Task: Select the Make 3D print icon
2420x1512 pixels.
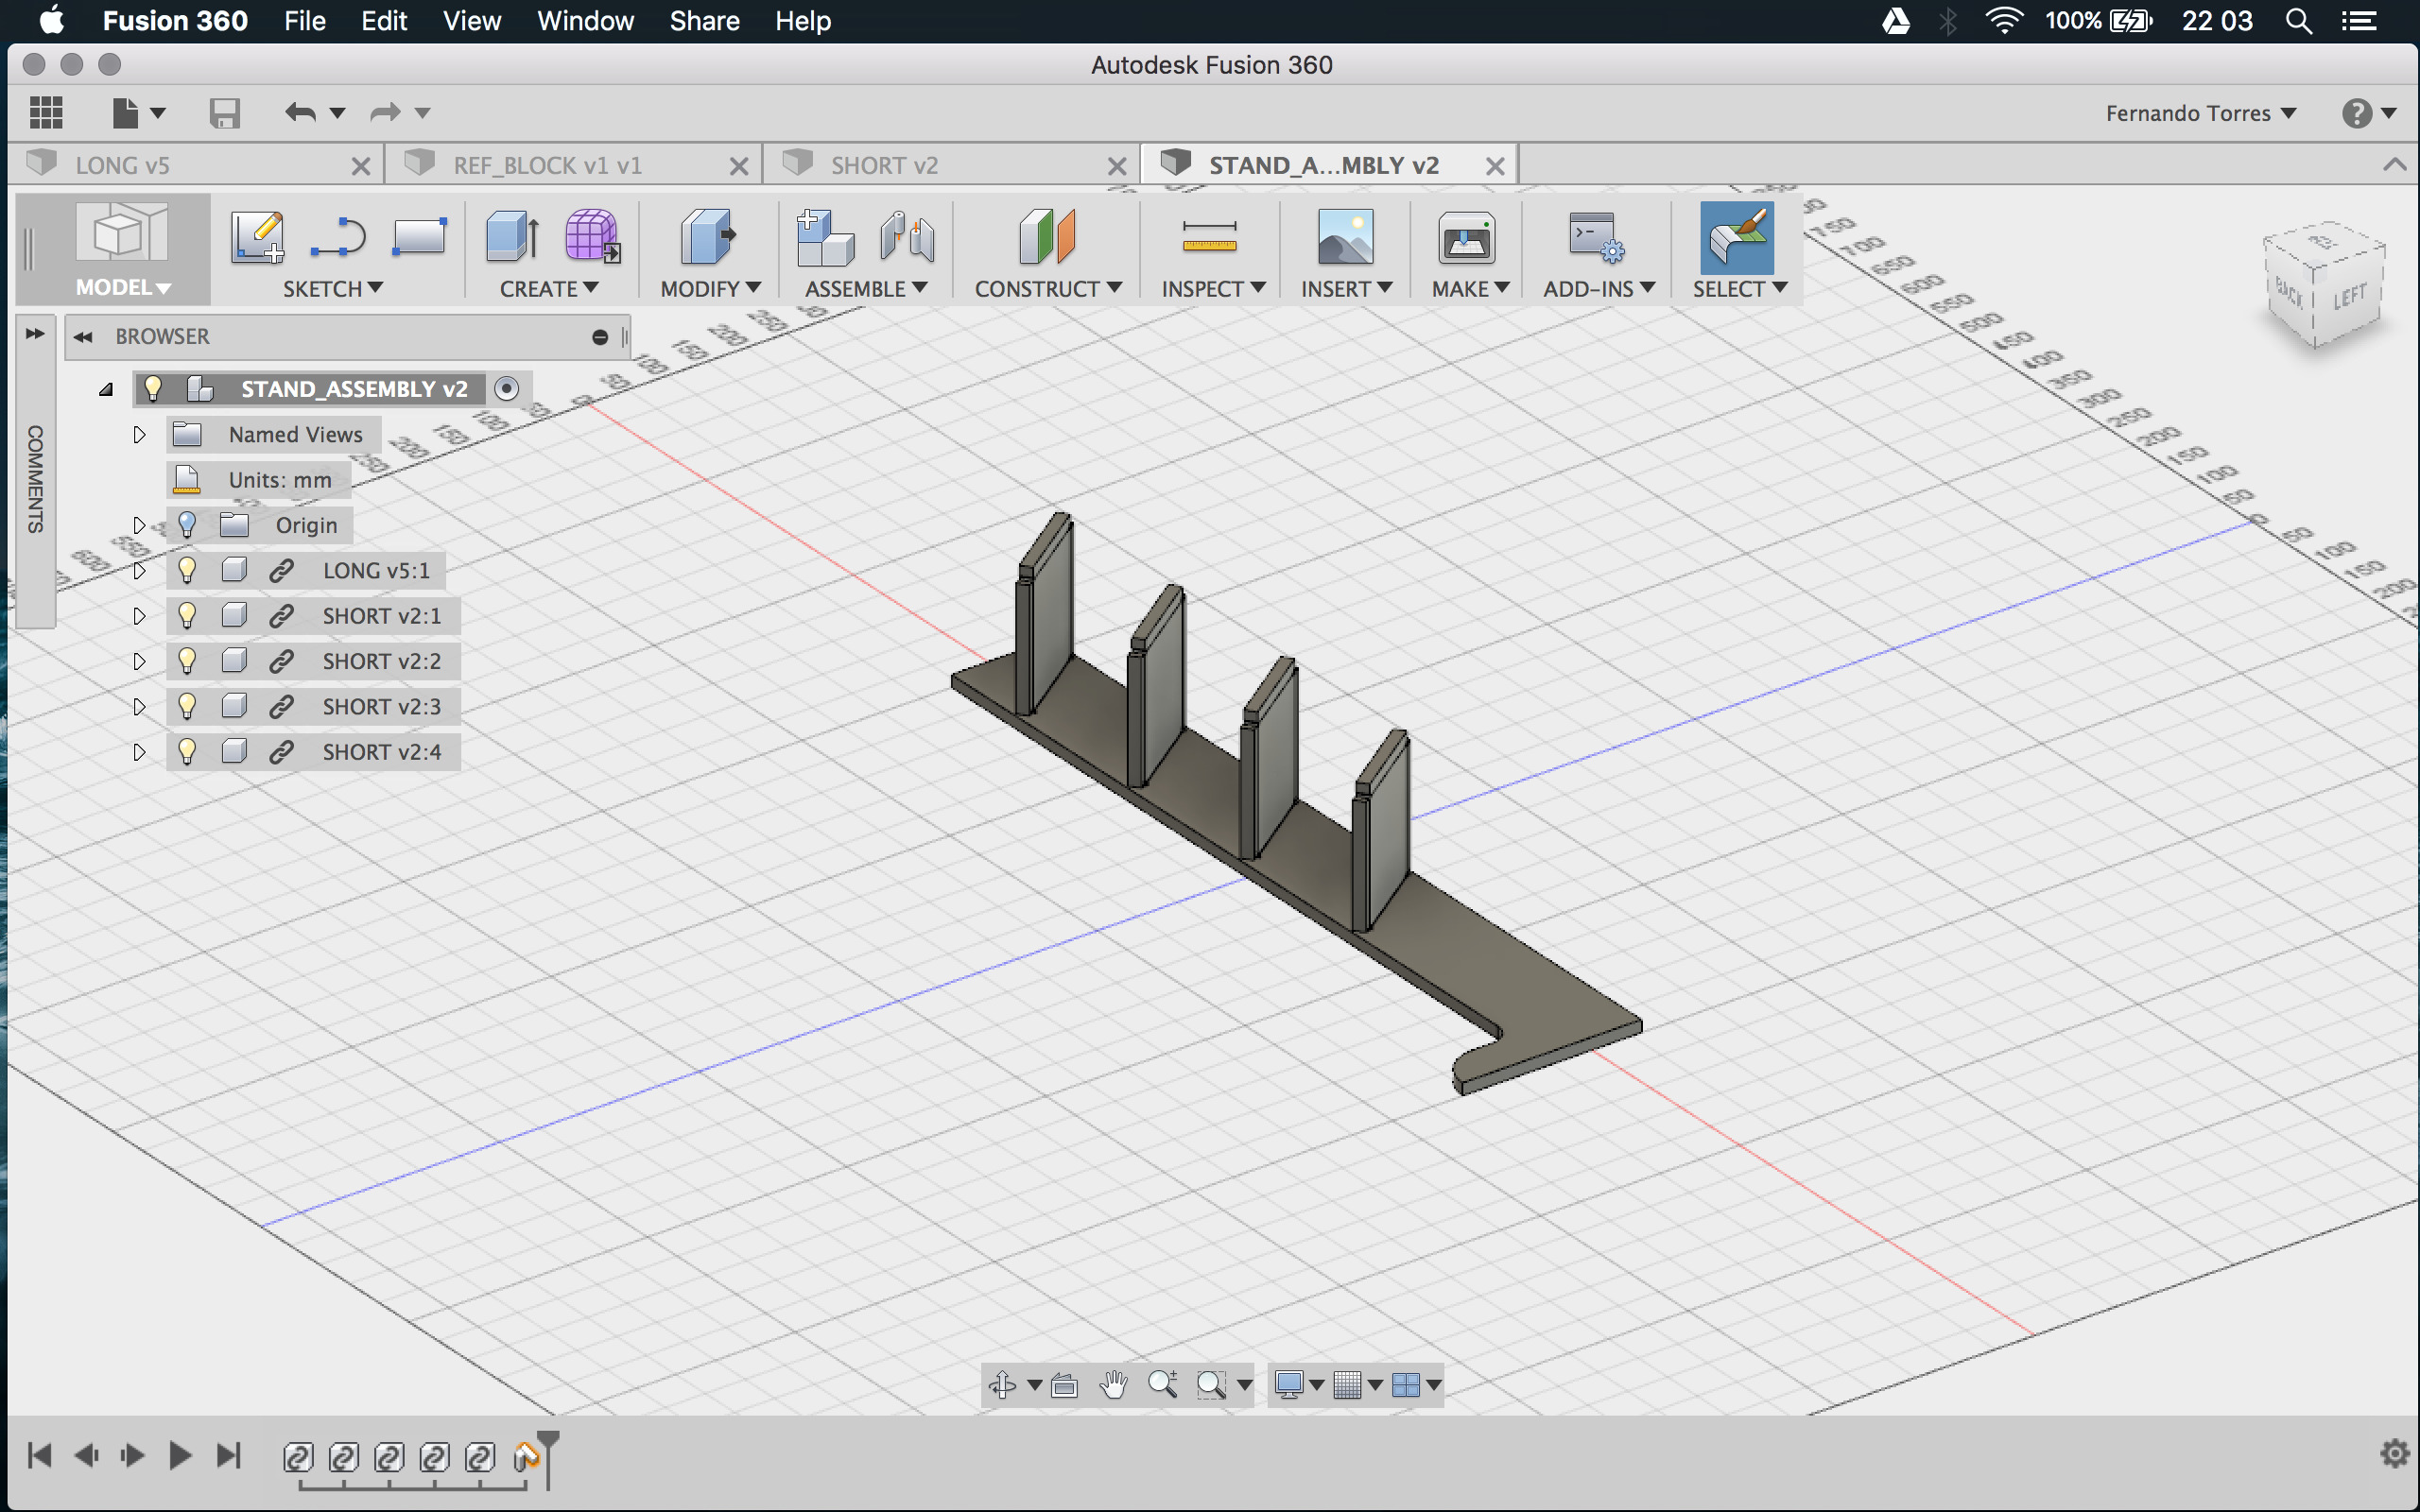Action: pos(1467,237)
